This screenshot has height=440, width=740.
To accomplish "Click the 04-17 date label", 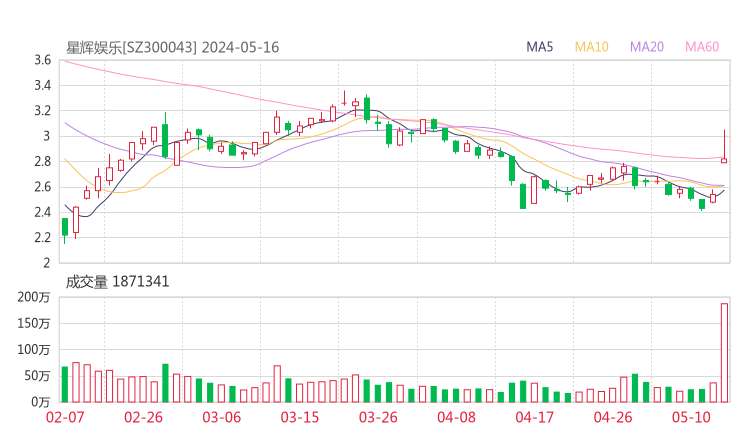I will (x=535, y=417).
